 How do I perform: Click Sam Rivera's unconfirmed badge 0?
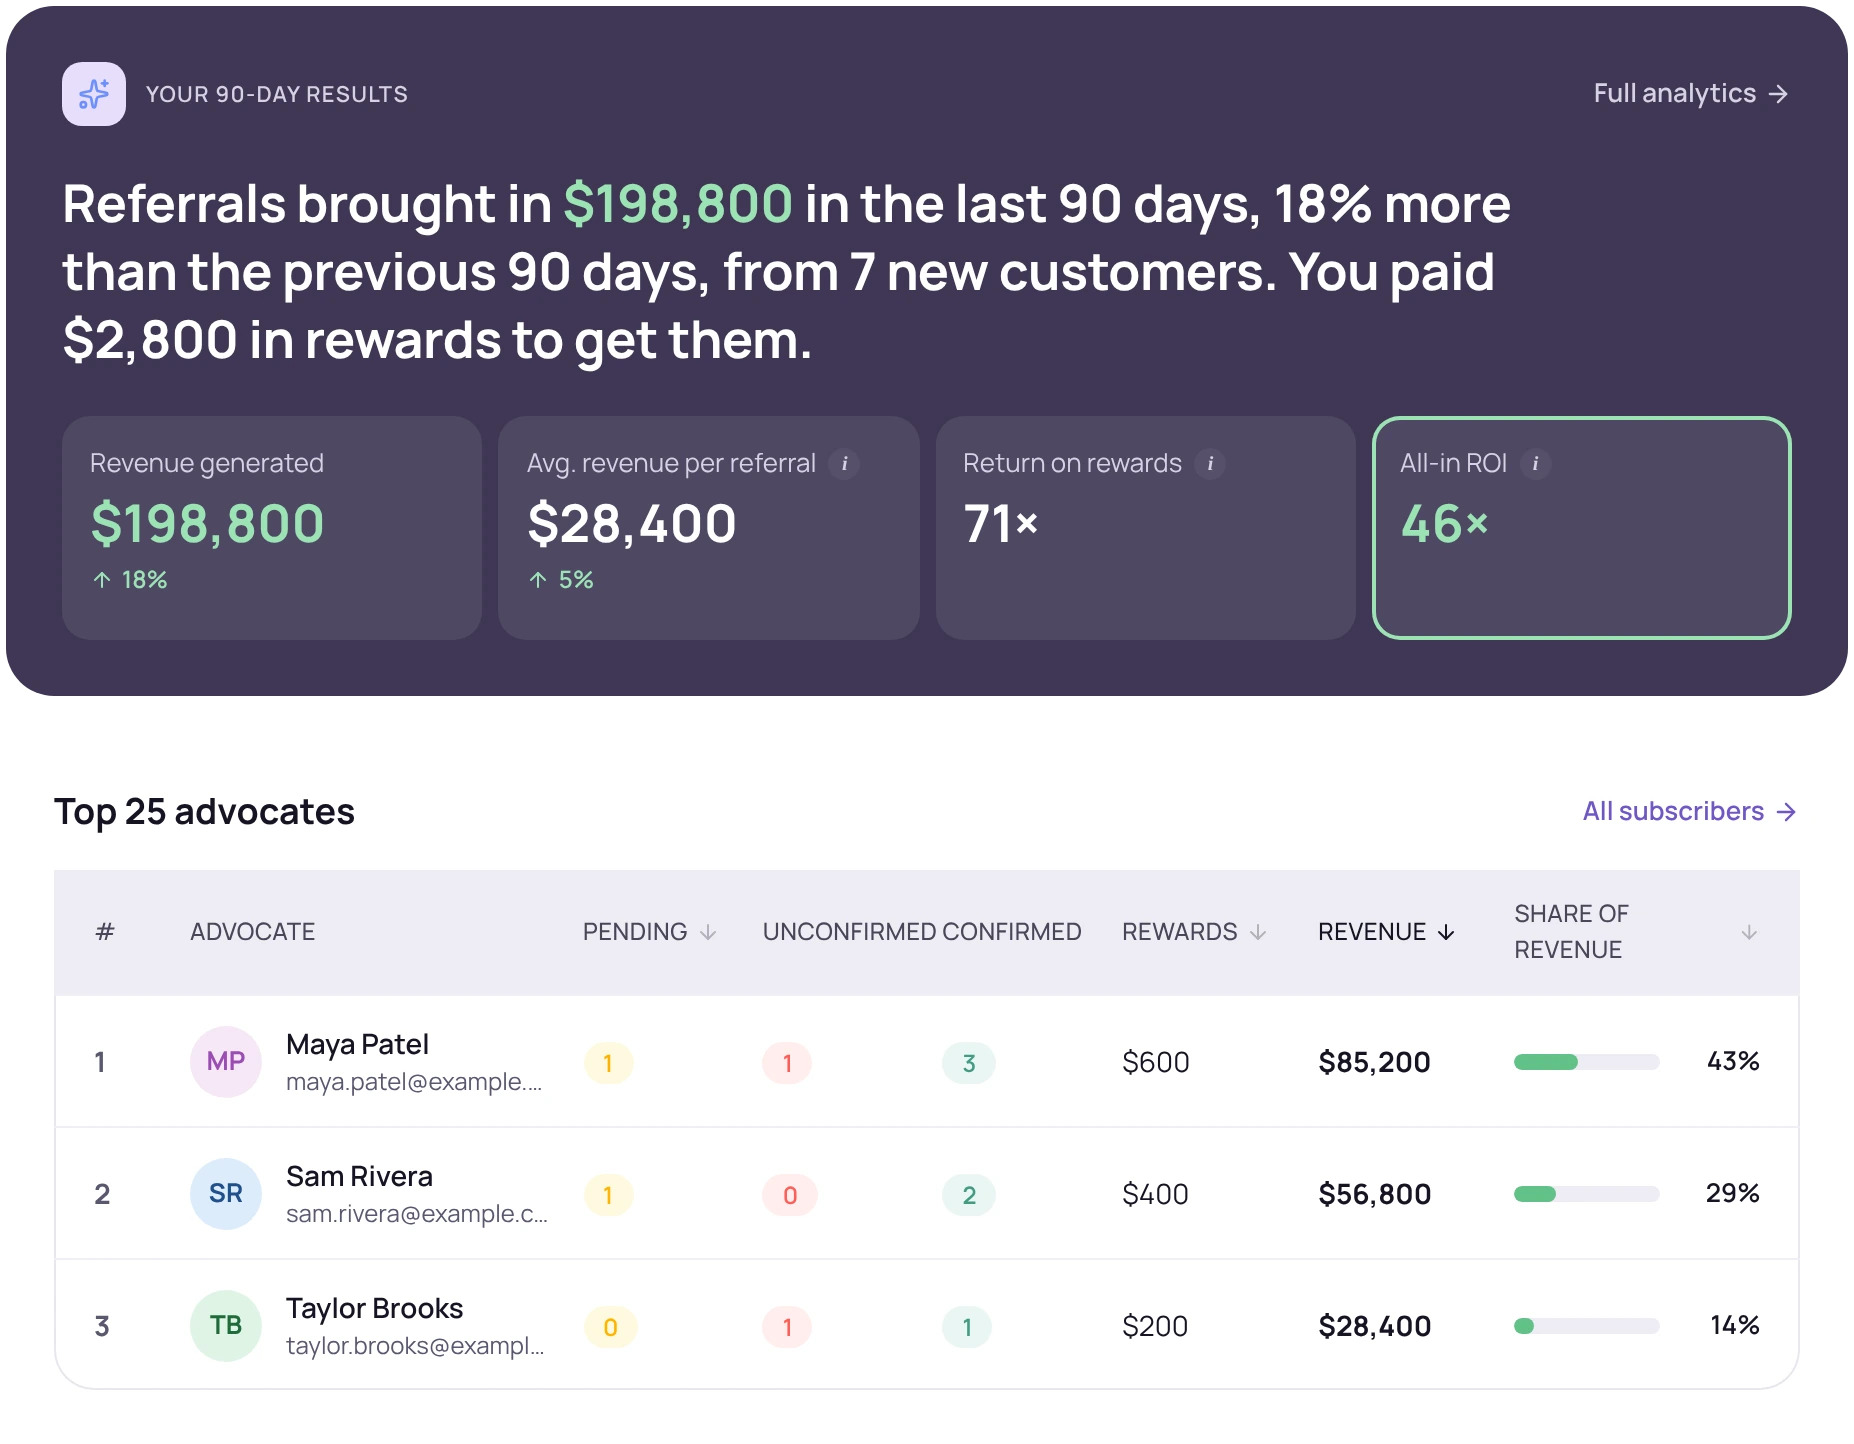click(x=790, y=1195)
